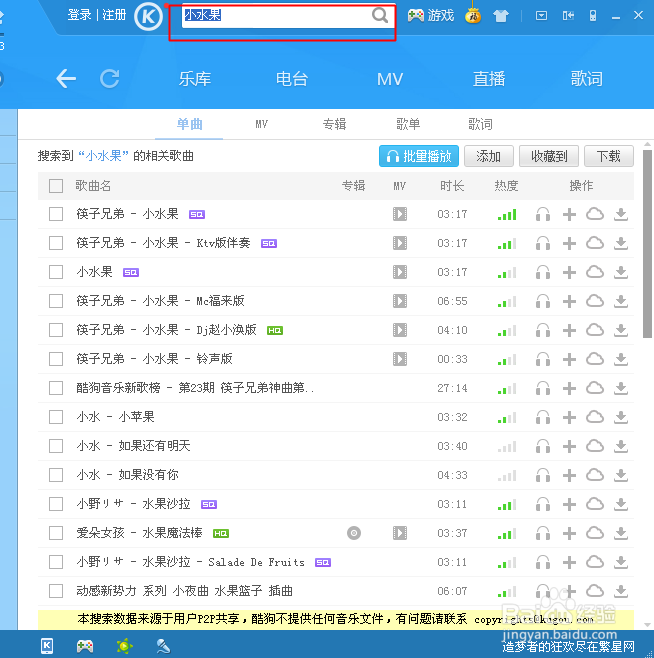The height and width of the screenshot is (658, 654).
Task: Open the Kugou K logo
Action: (x=148, y=16)
